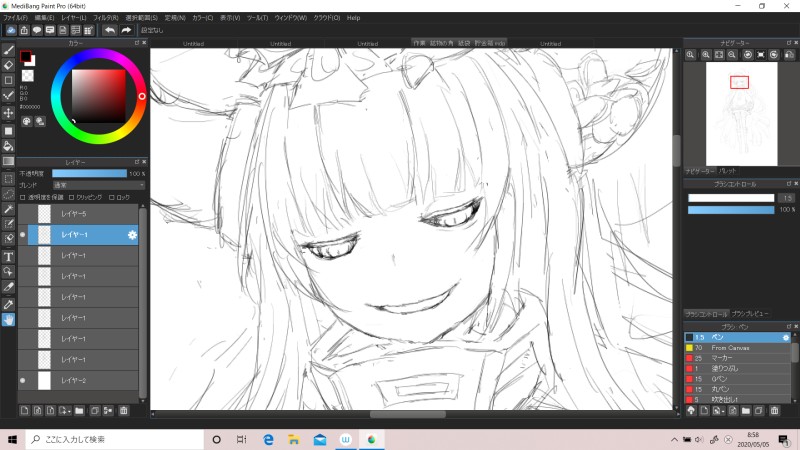Click zoom out icon in Navigator
800x450 pixels.
(x=732, y=55)
